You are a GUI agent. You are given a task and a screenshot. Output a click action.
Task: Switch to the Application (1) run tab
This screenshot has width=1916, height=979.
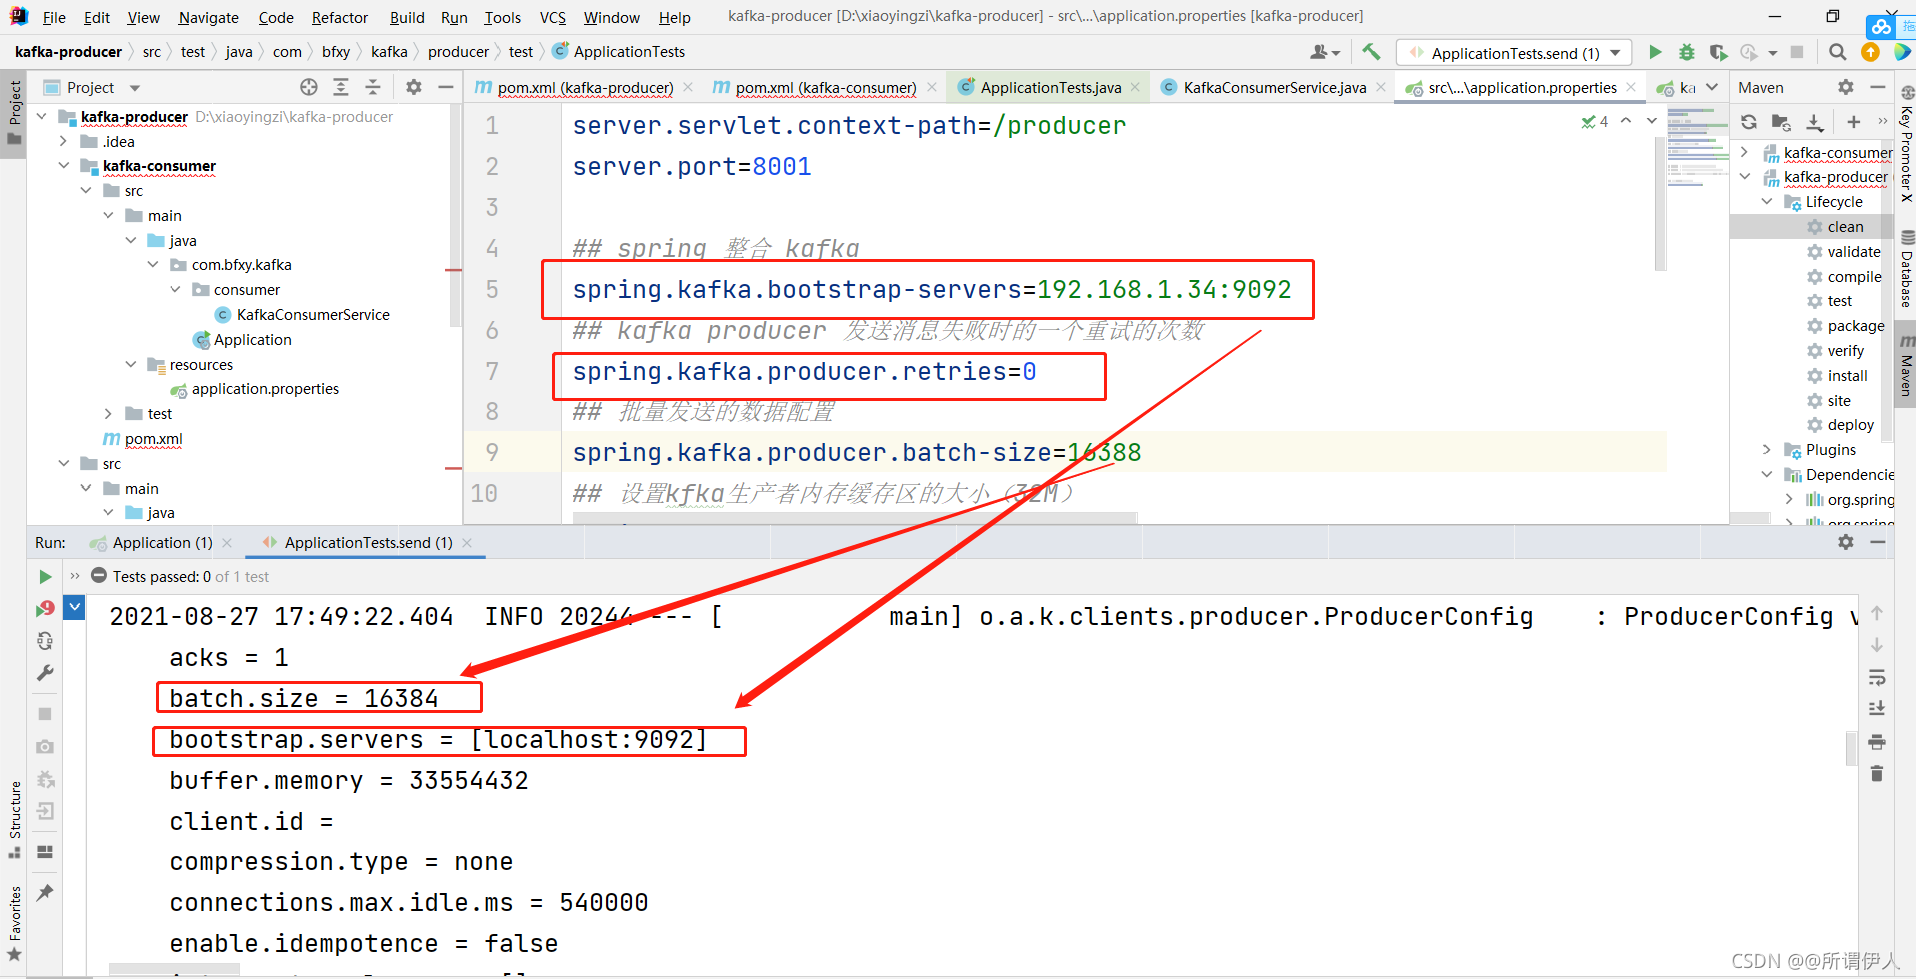pyautogui.click(x=162, y=542)
